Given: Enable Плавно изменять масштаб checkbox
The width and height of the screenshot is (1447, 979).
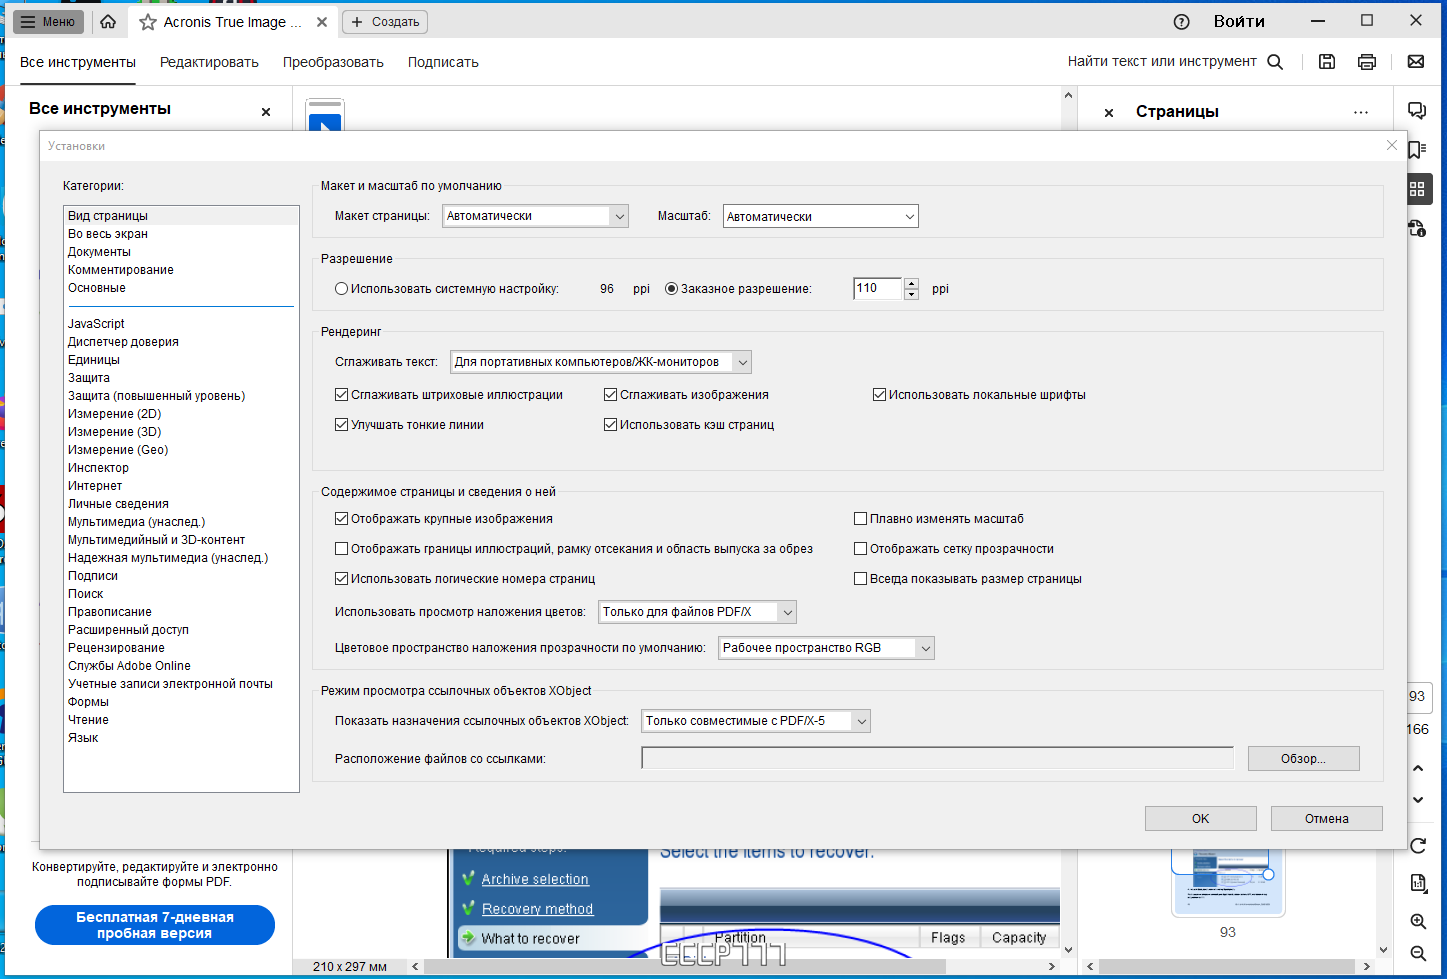Looking at the screenshot, I should click(860, 519).
